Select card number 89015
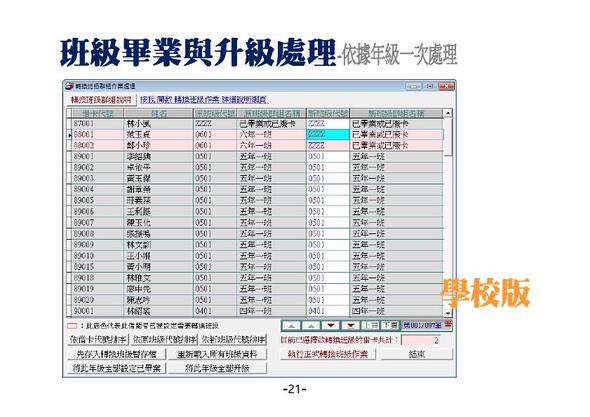The image size is (590, 417). [97, 267]
